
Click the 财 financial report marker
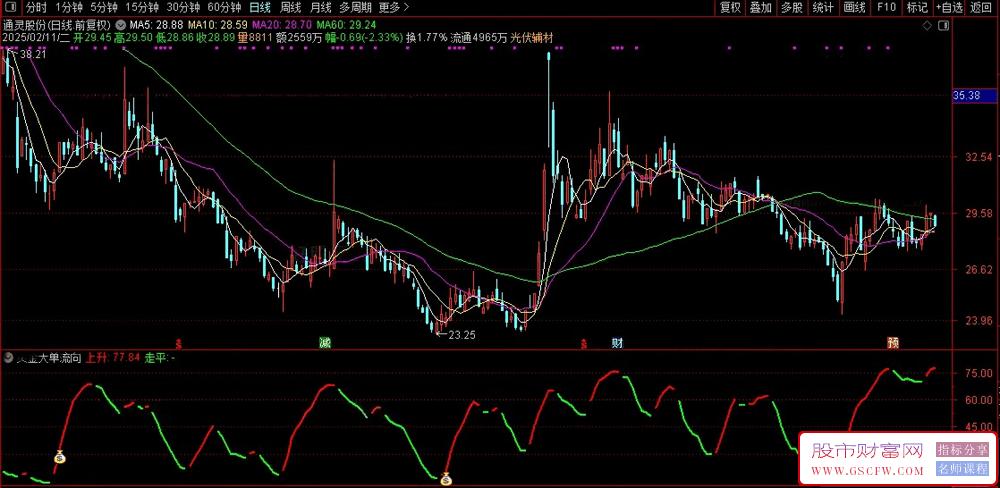pos(617,343)
